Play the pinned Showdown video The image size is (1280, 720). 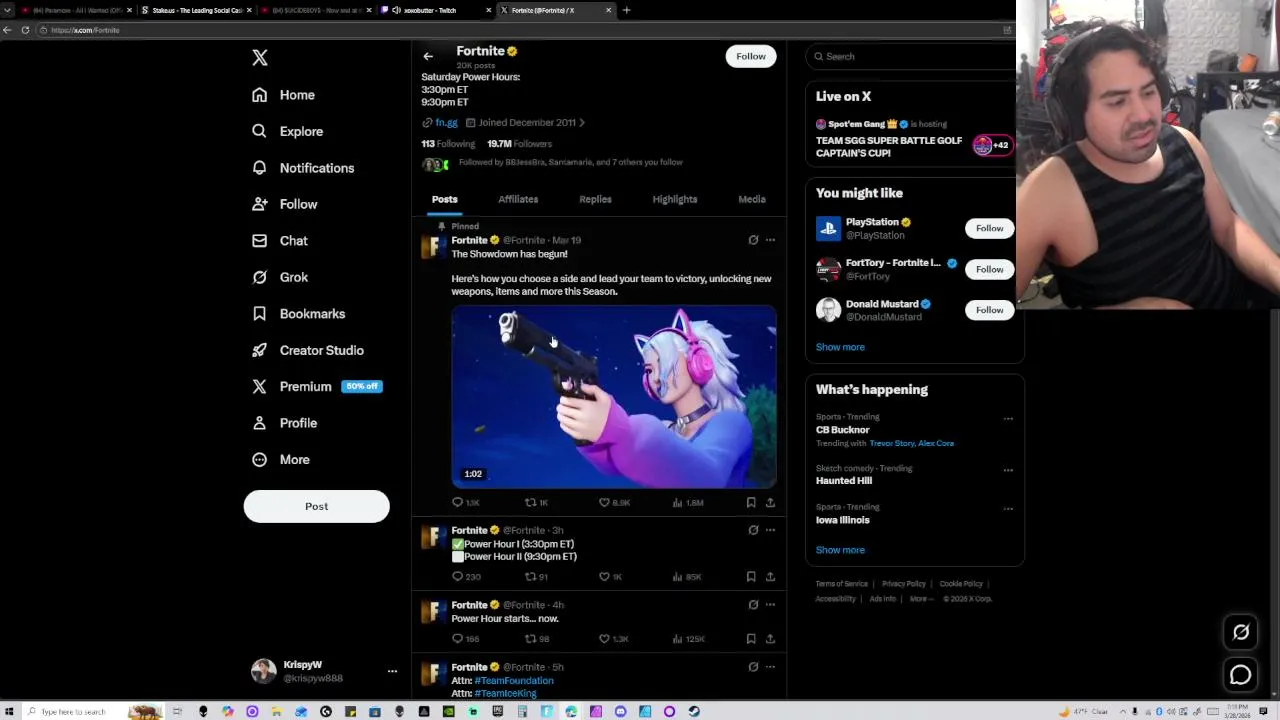tap(614, 397)
